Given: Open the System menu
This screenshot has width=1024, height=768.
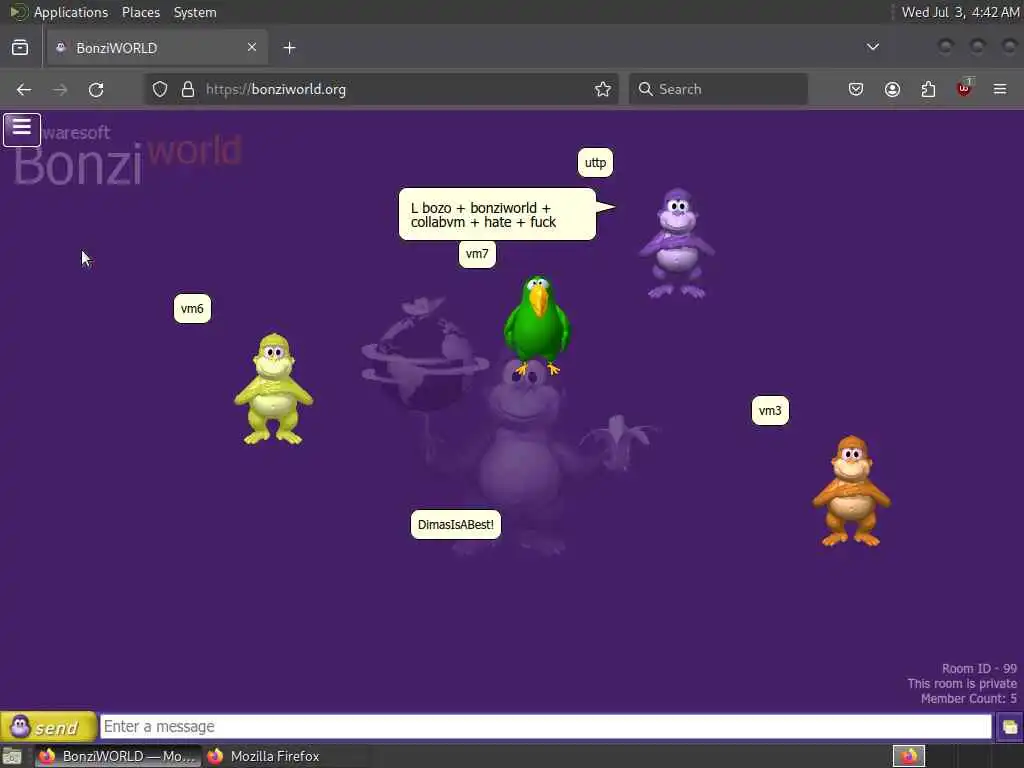Looking at the screenshot, I should point(195,12).
